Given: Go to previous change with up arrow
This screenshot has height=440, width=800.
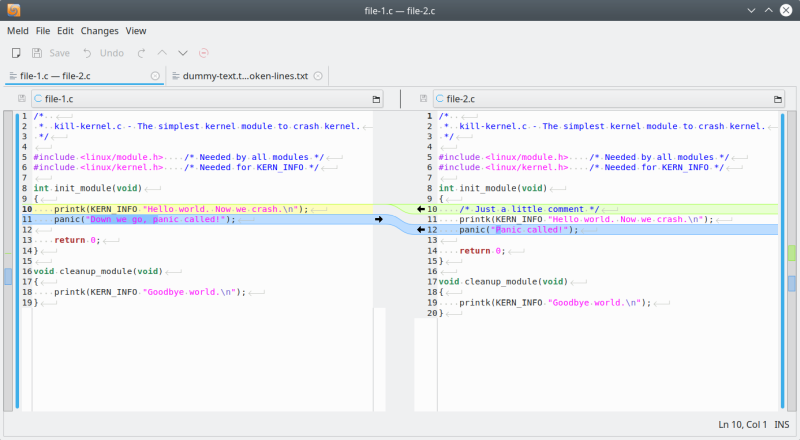Looking at the screenshot, I should (x=163, y=53).
